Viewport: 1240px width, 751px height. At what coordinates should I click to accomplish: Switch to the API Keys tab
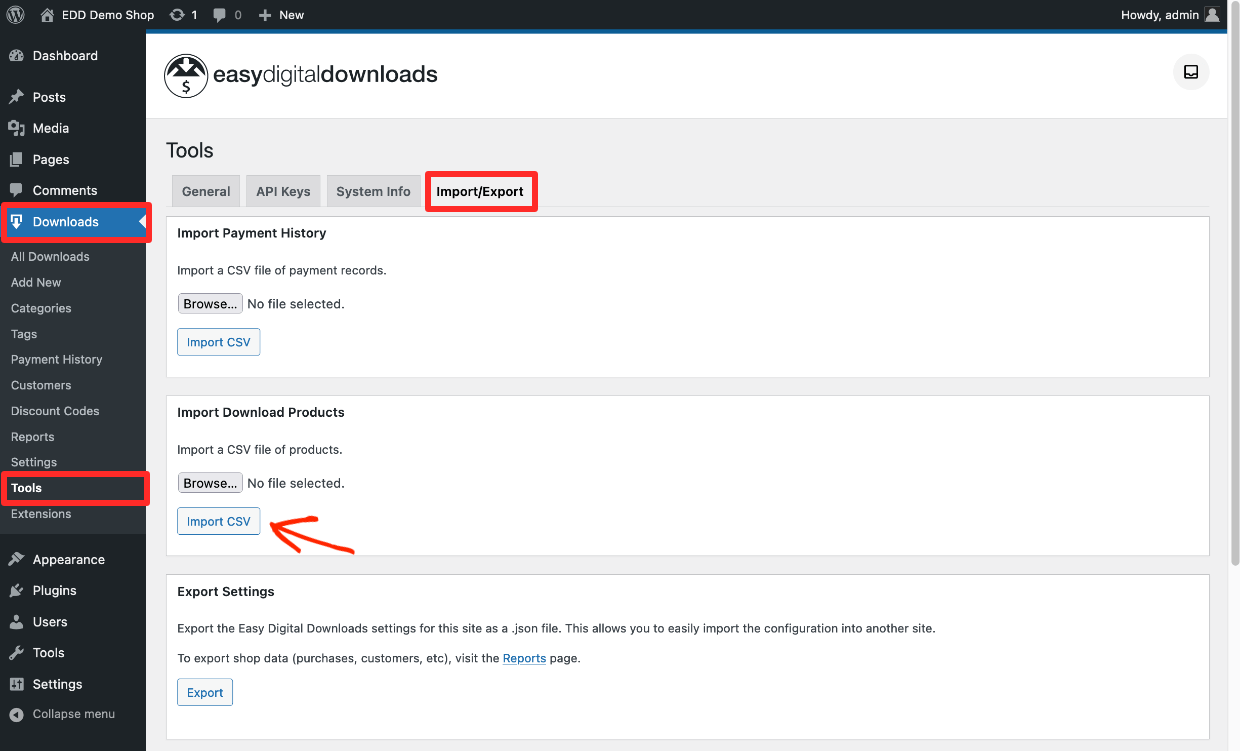[283, 192]
